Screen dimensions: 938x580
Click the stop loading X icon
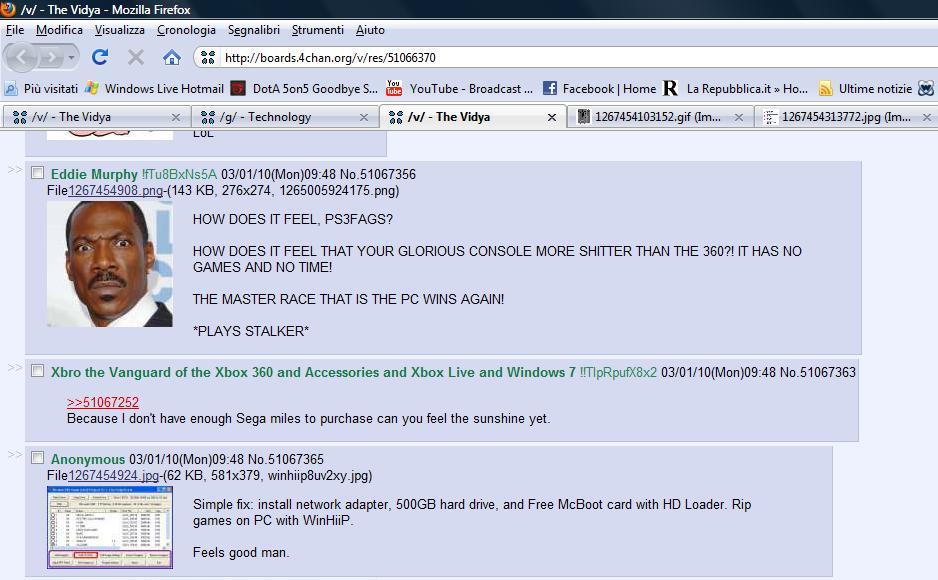pyautogui.click(x=136, y=57)
